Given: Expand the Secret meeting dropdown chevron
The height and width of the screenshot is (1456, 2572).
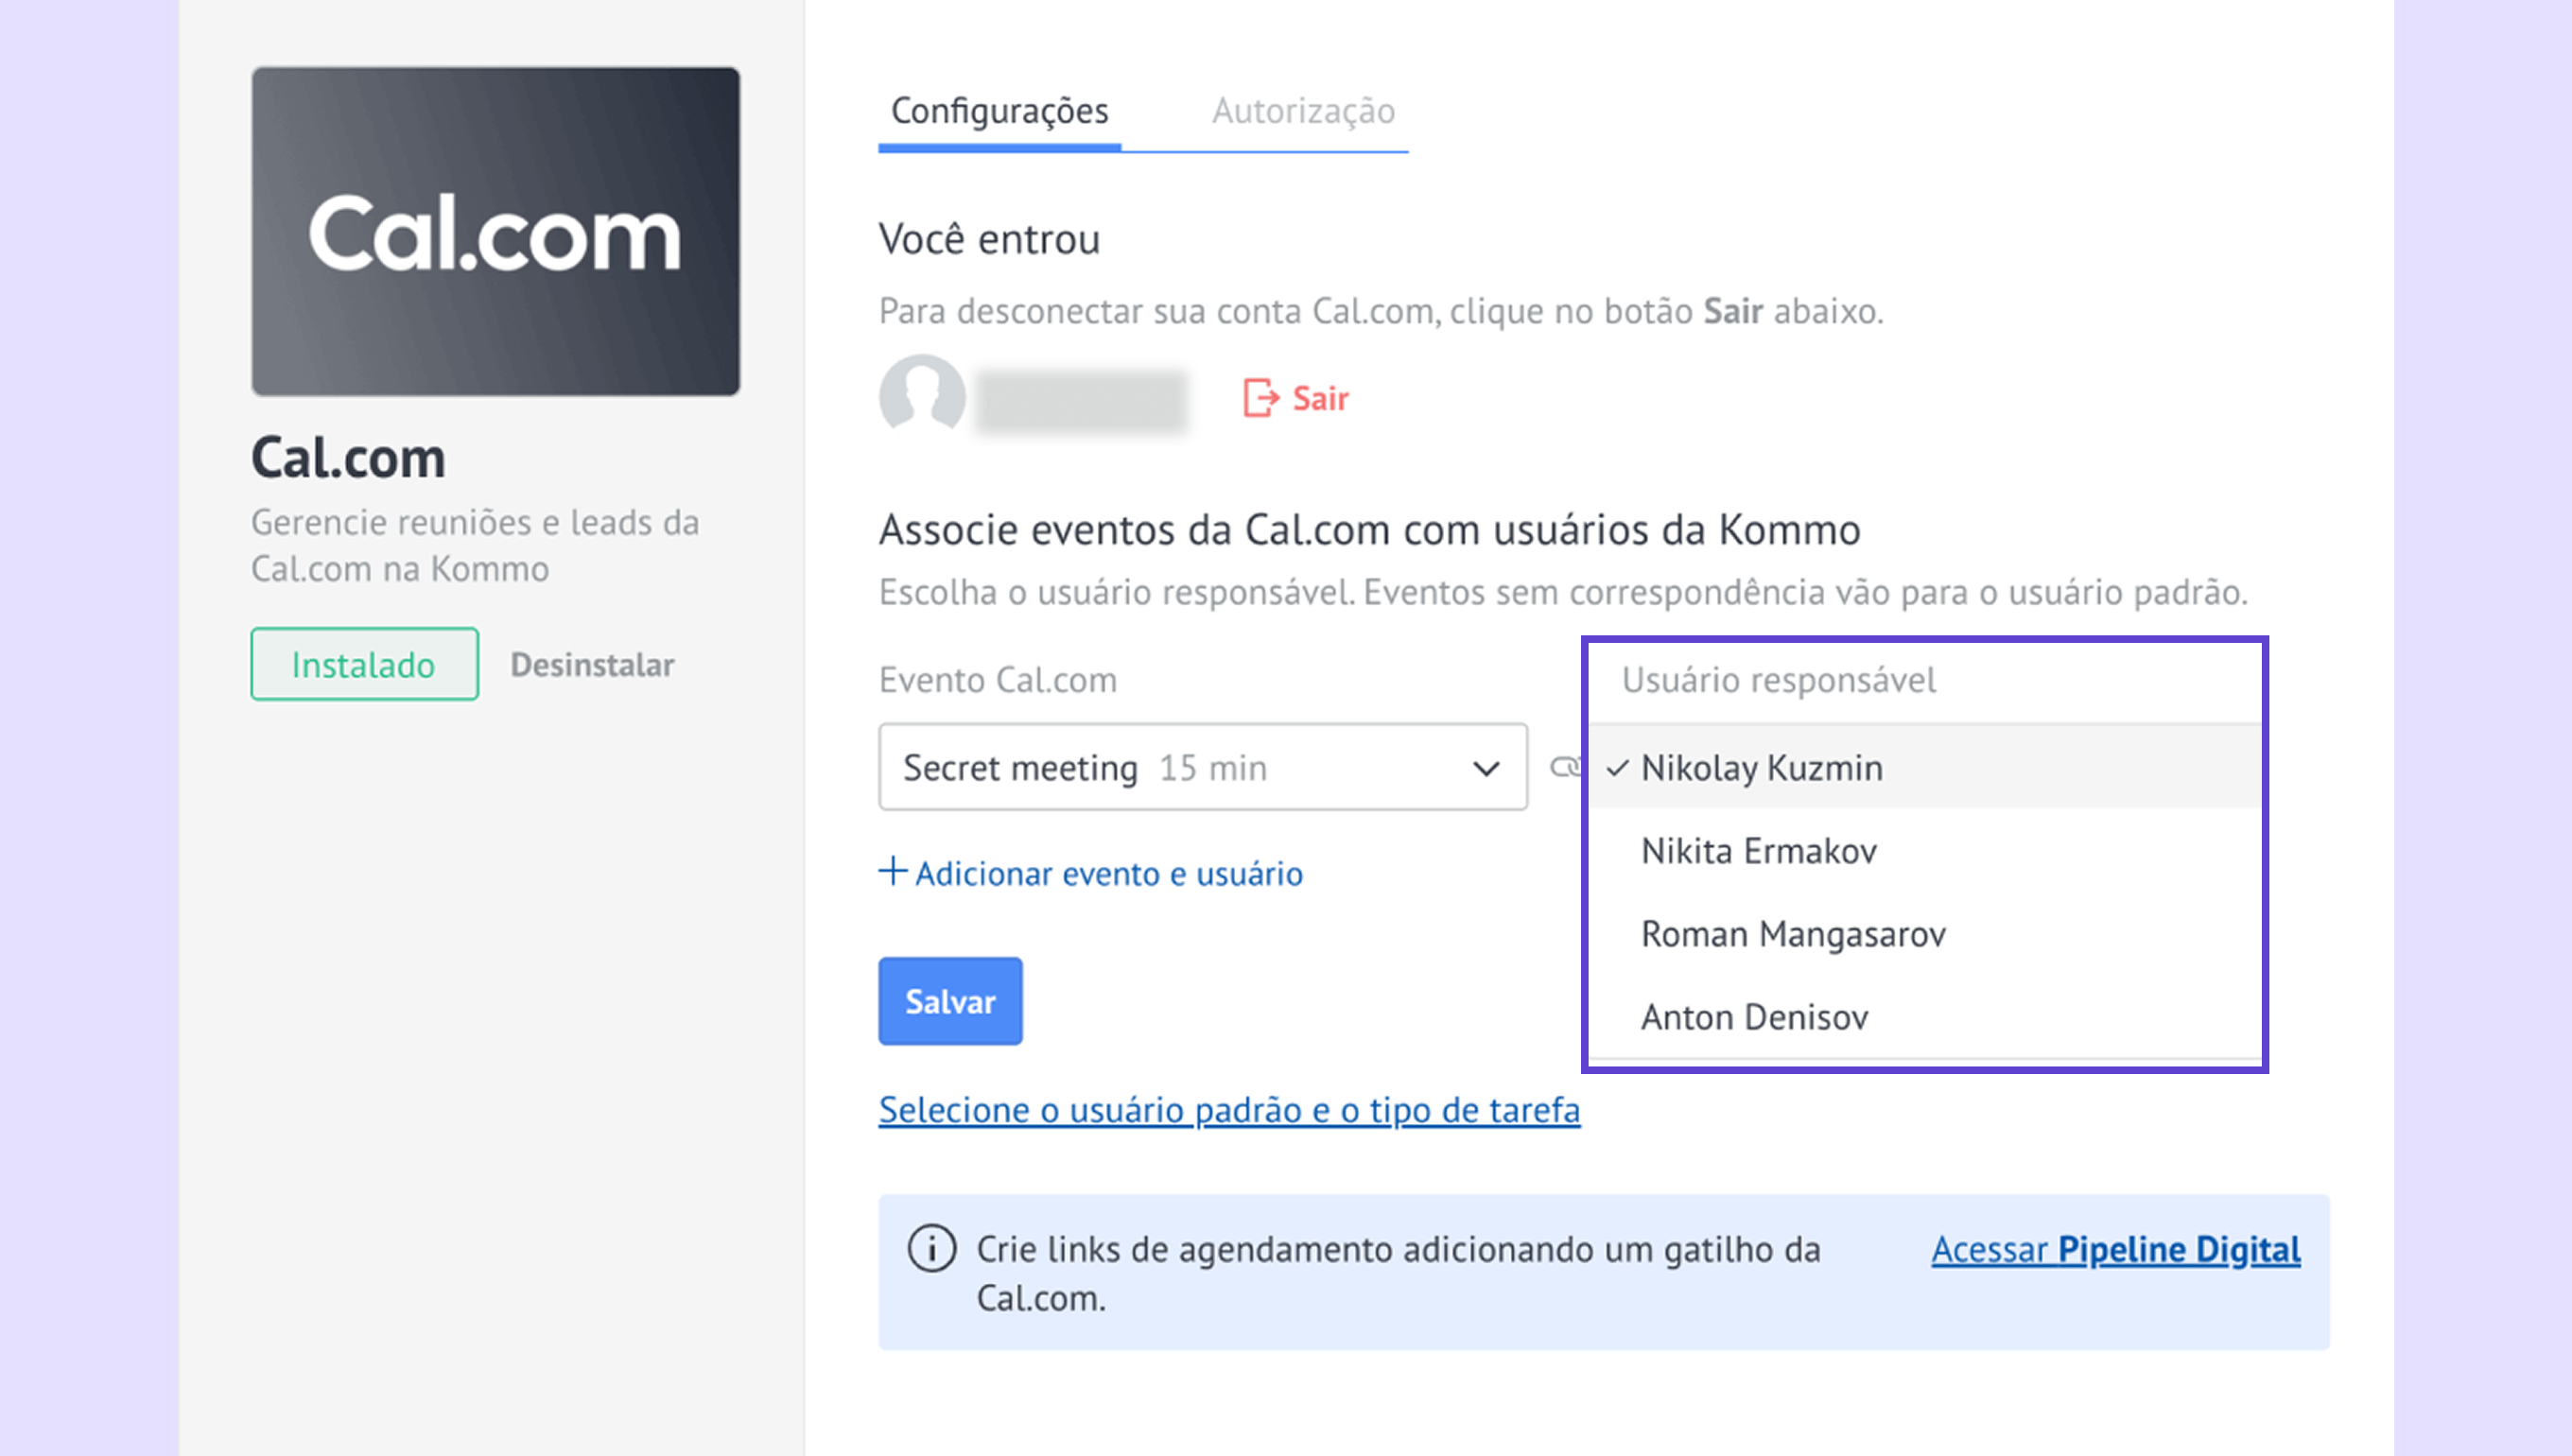Looking at the screenshot, I should point(1486,768).
